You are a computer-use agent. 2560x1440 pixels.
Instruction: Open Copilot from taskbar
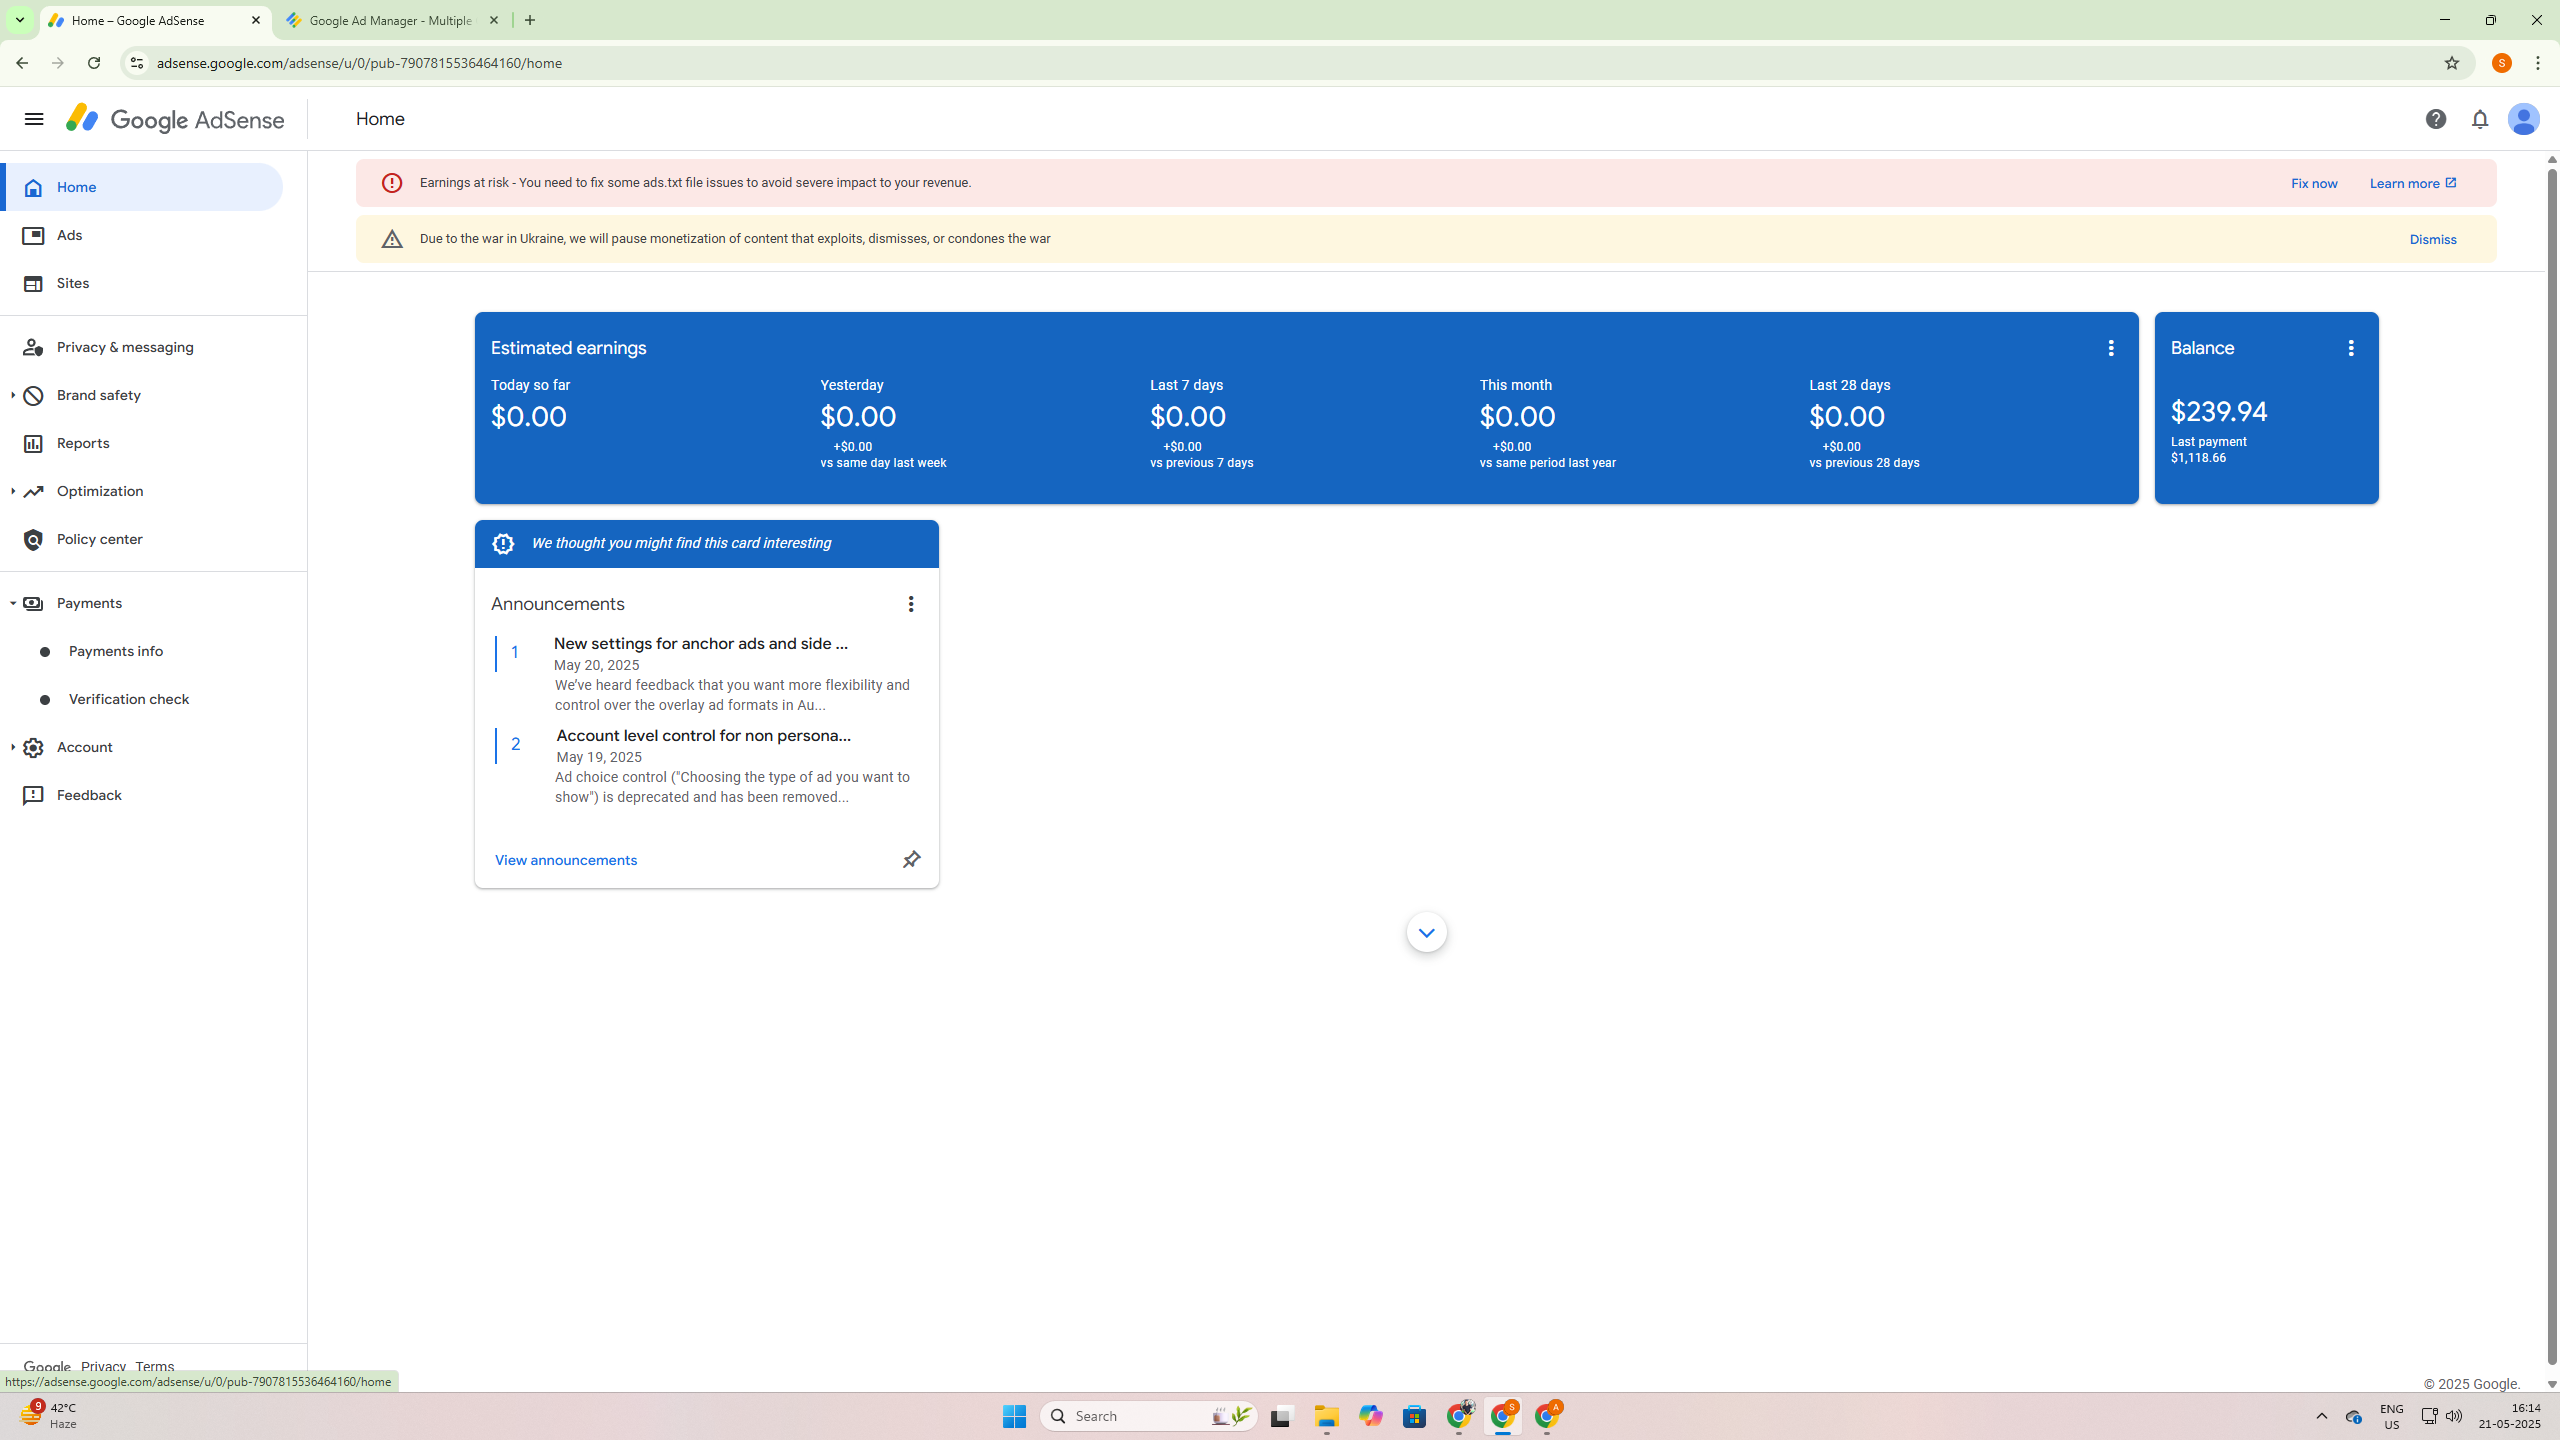click(x=1370, y=1416)
